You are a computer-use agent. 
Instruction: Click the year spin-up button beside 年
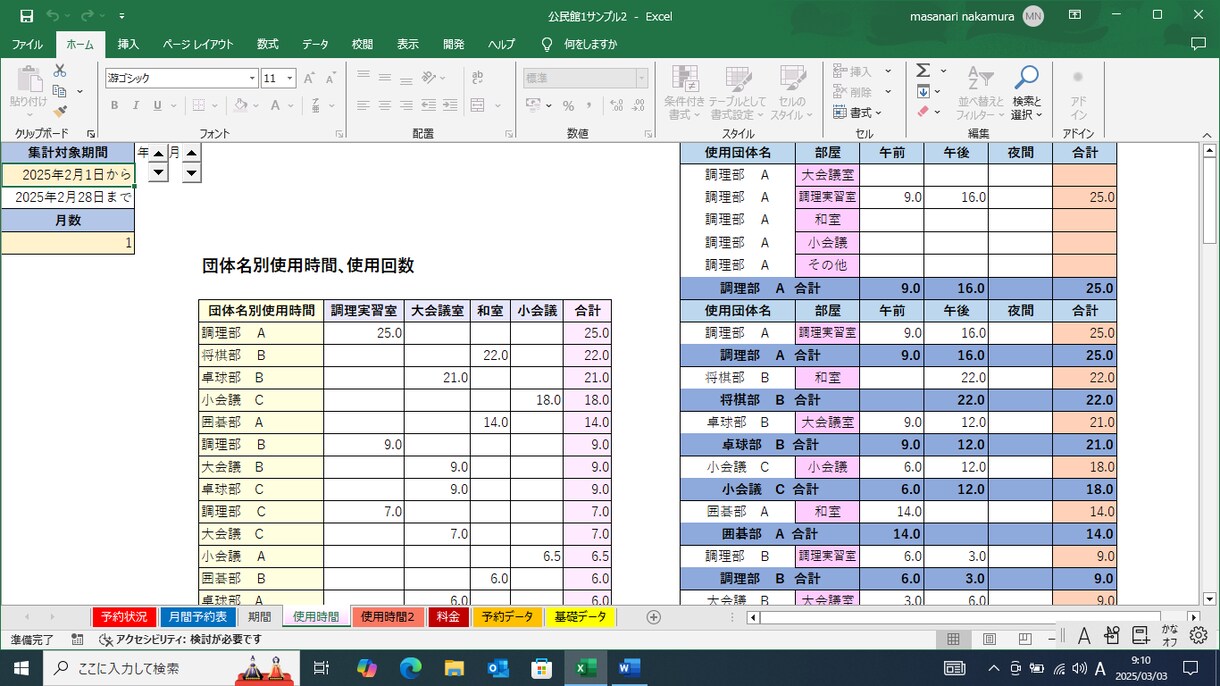pos(159,153)
